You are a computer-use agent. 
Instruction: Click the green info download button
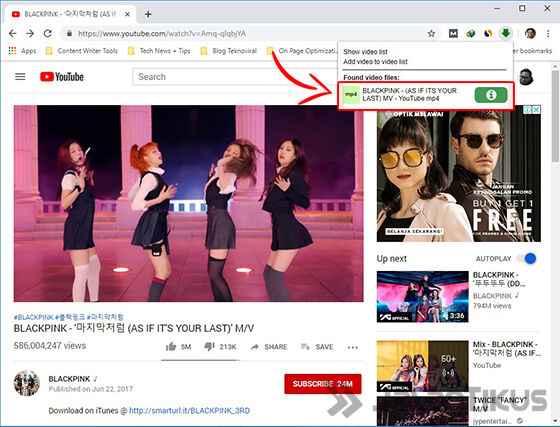coord(491,95)
